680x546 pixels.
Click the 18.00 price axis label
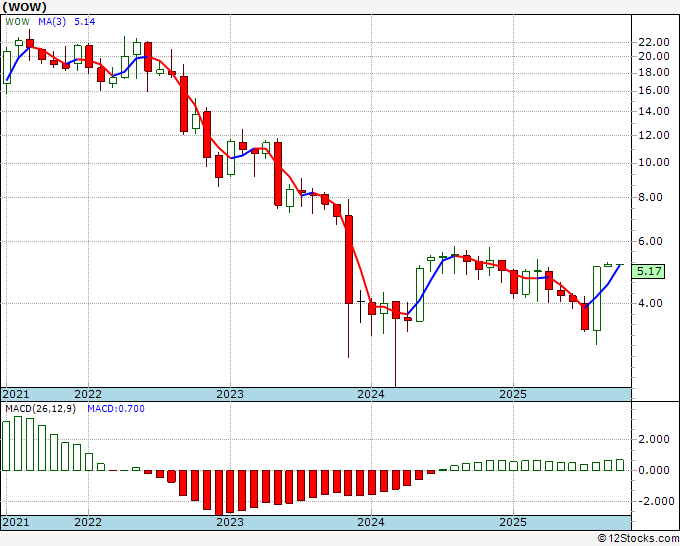coord(654,72)
